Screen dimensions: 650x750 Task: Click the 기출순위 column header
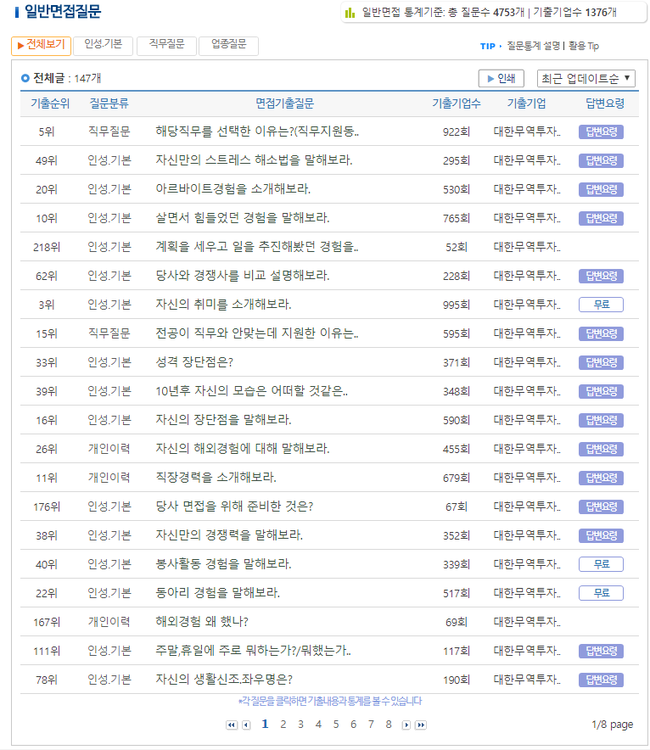pos(50,104)
